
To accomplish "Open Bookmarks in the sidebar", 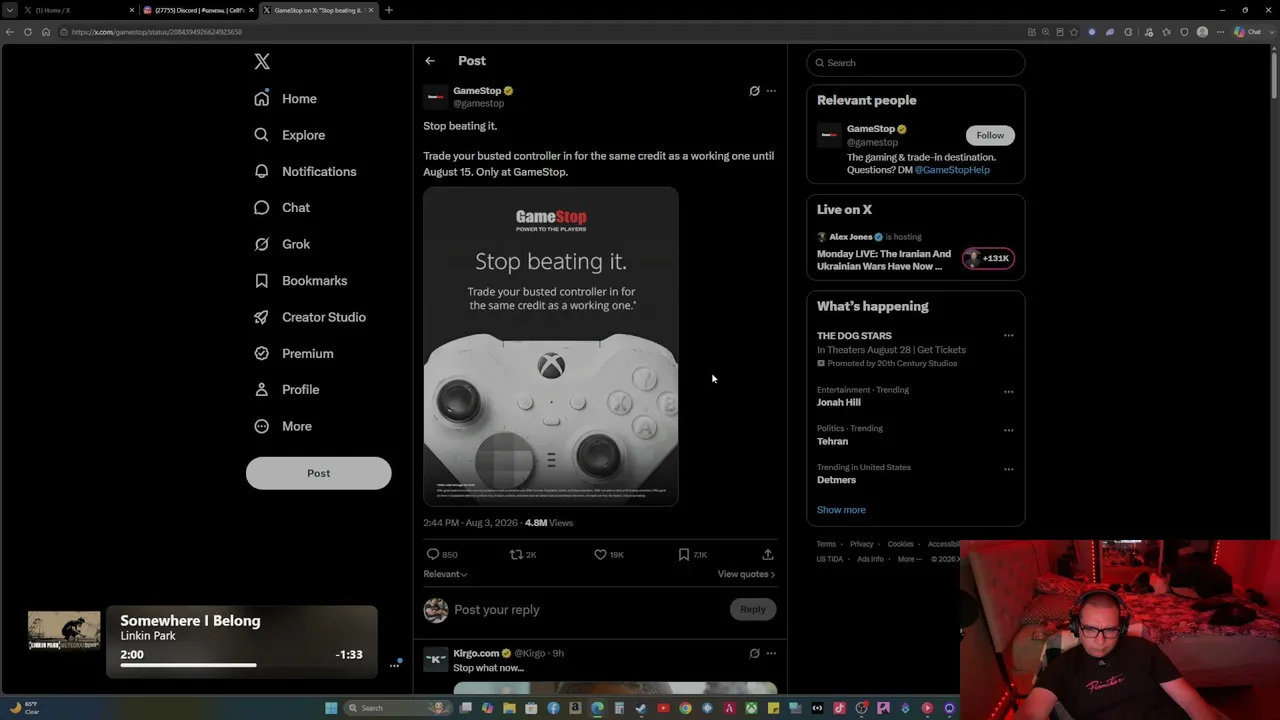I will pyautogui.click(x=300, y=281).
